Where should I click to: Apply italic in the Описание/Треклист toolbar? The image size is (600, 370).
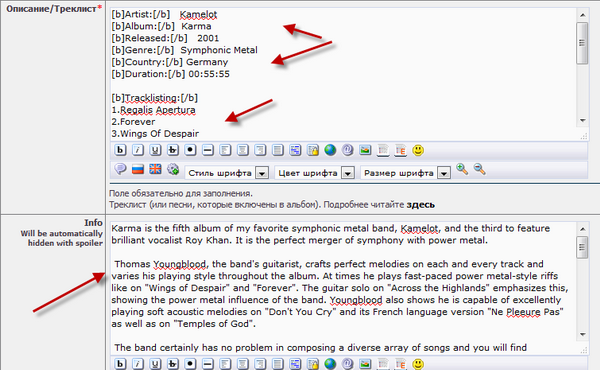click(x=138, y=150)
